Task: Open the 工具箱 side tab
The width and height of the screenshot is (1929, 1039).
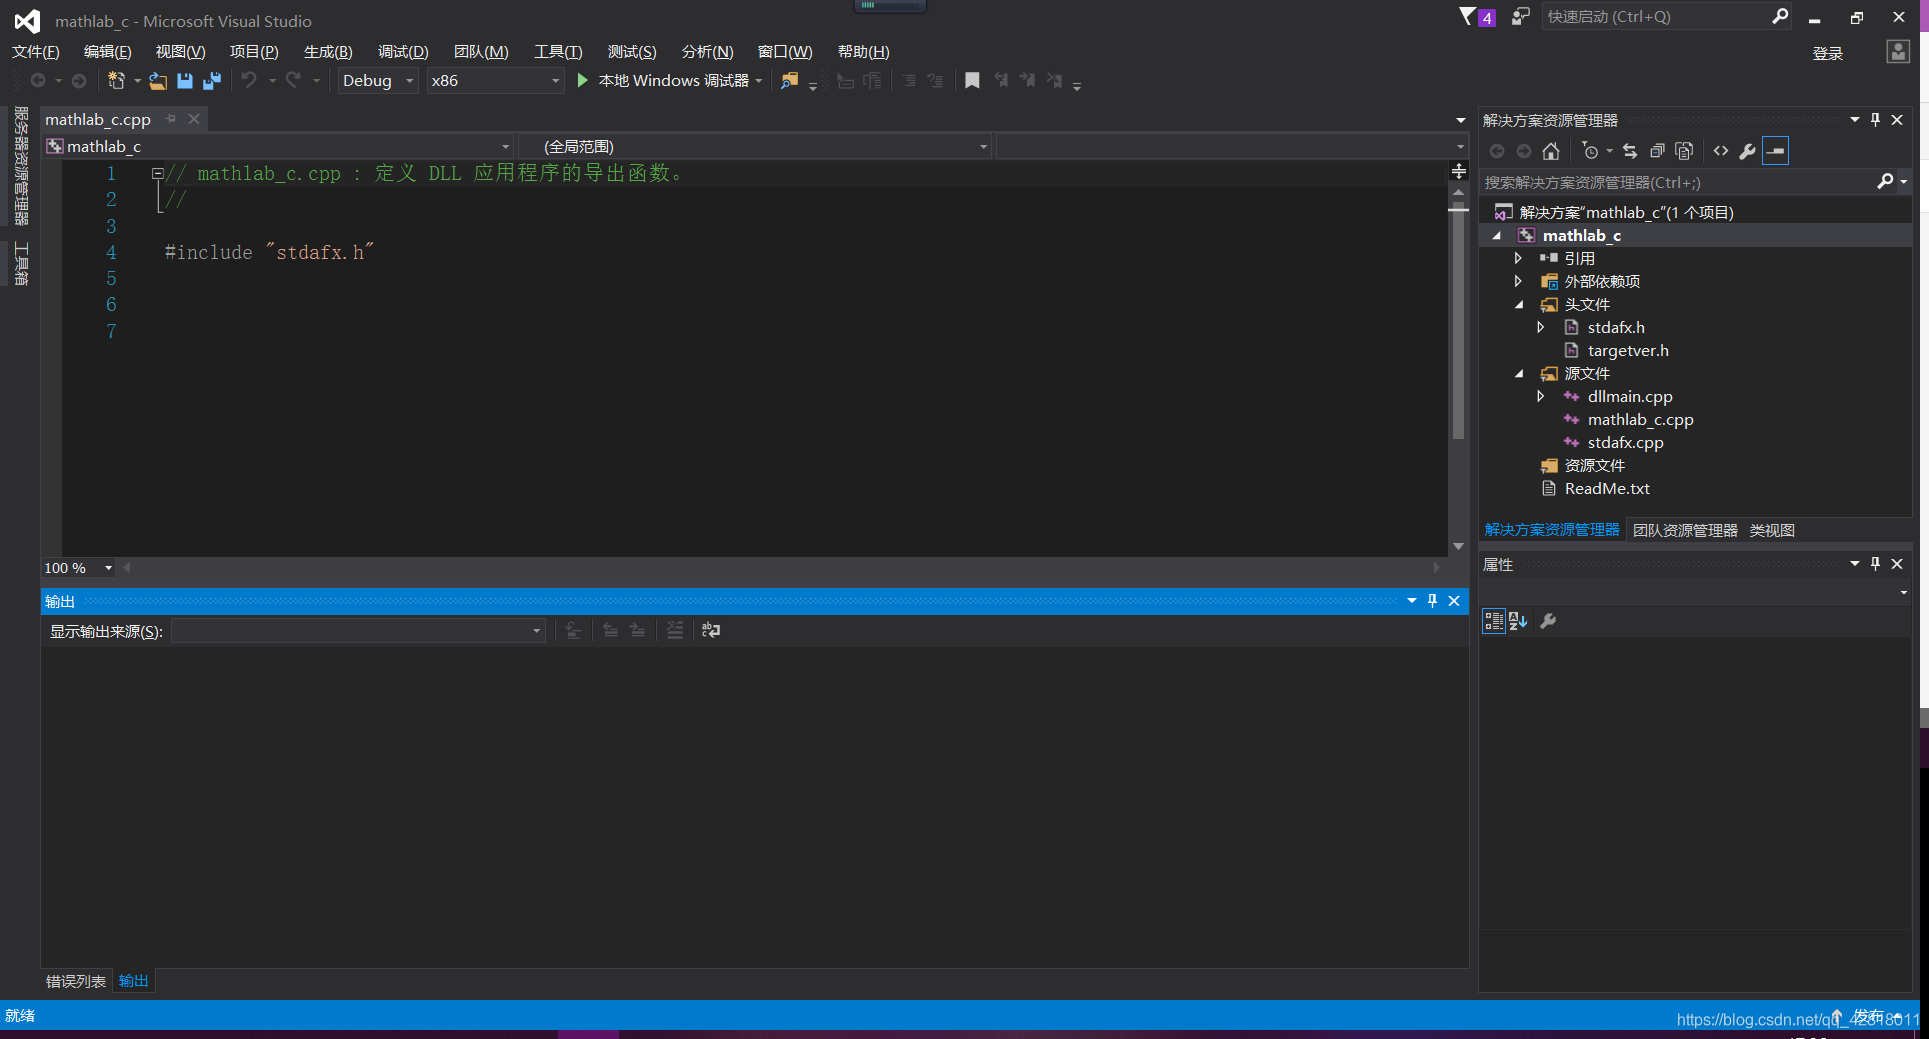Action: [21, 264]
